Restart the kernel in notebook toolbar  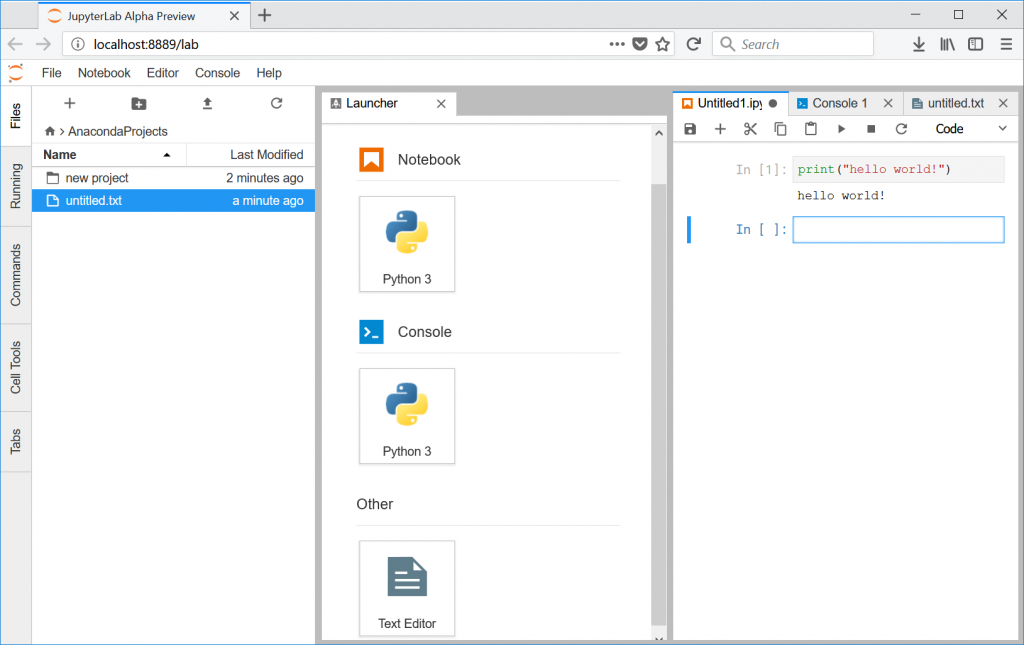(x=901, y=129)
